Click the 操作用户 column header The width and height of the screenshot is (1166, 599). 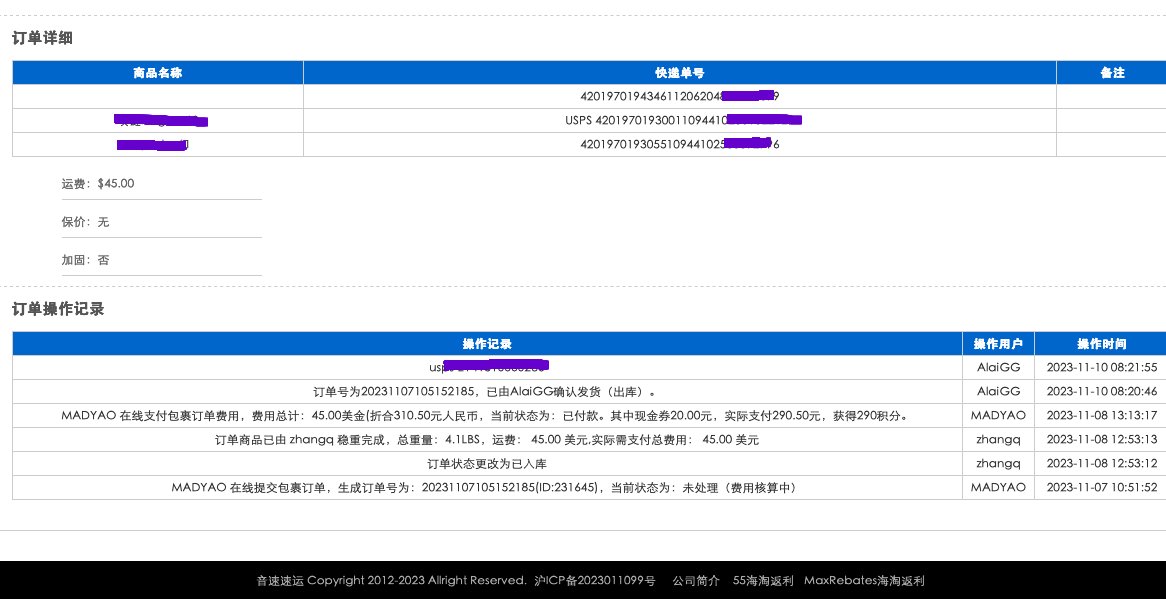click(x=998, y=344)
